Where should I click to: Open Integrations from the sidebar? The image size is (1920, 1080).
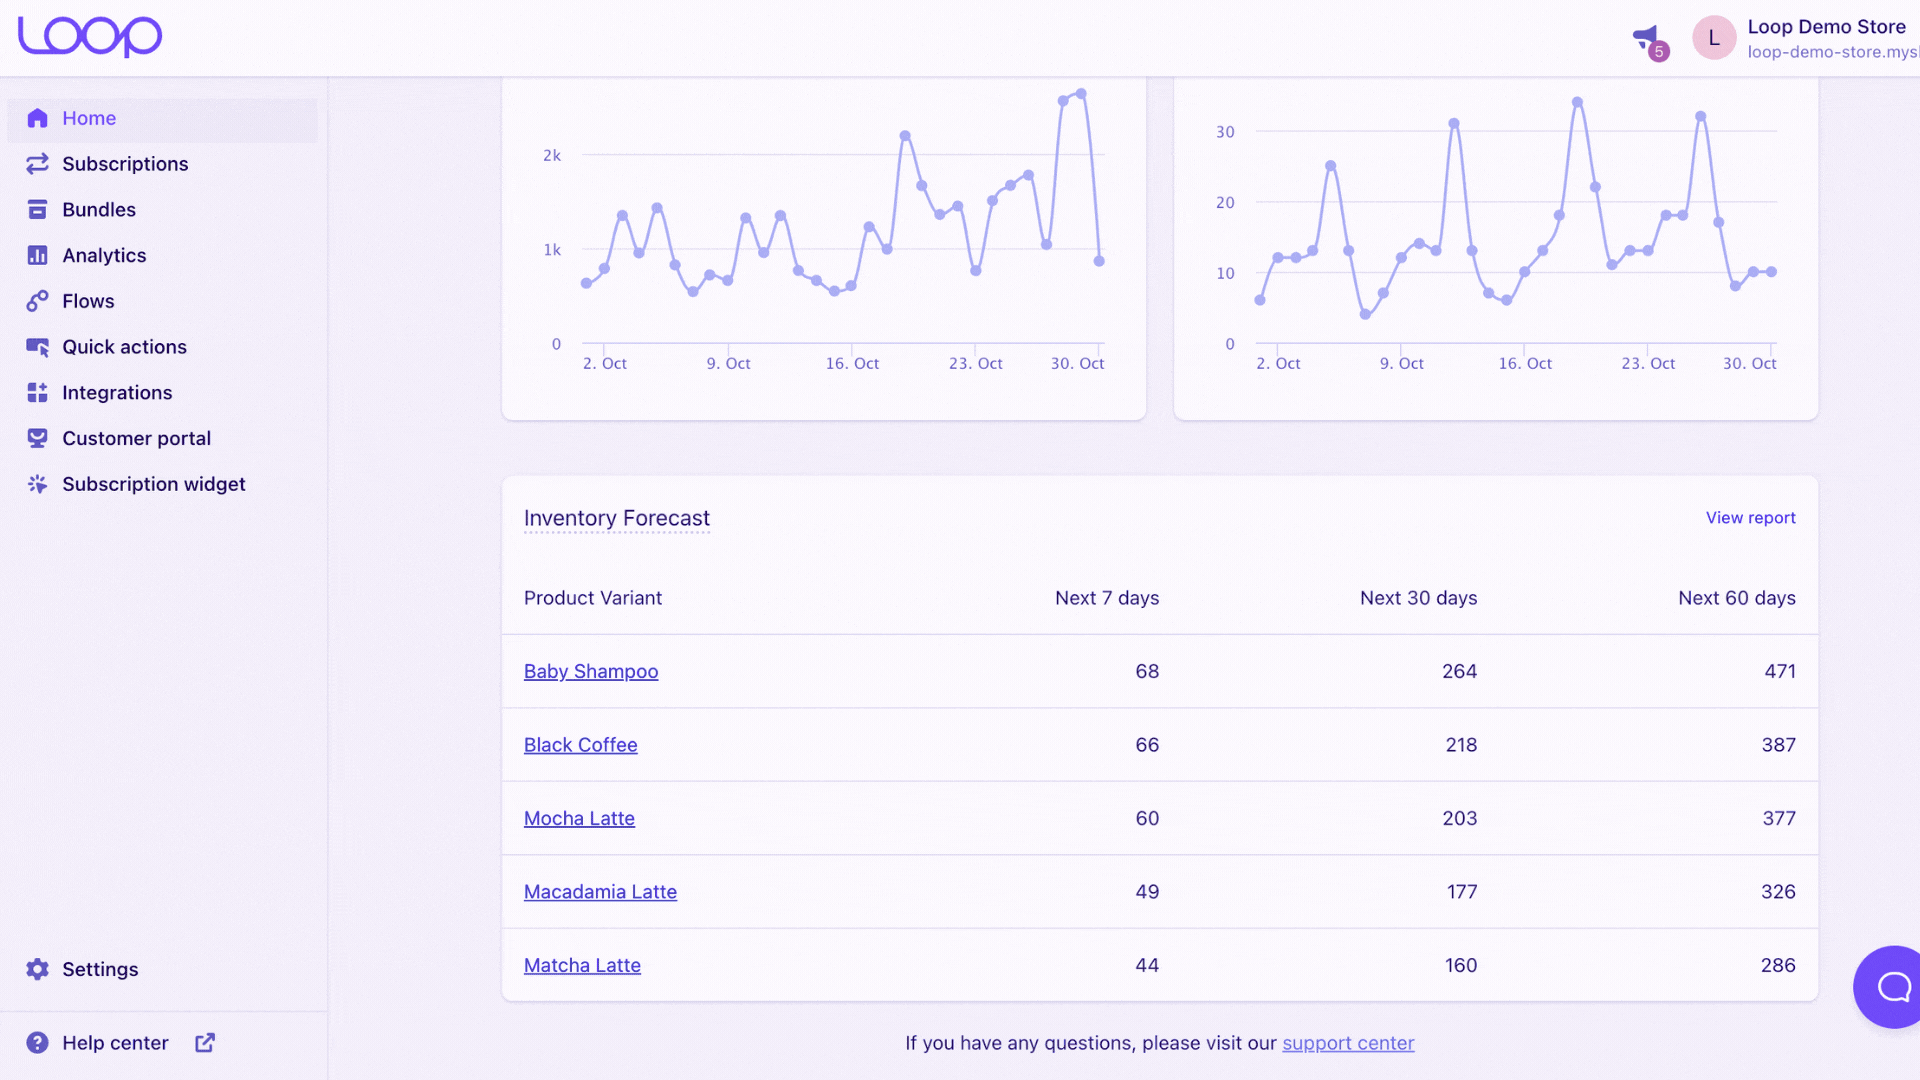click(117, 393)
